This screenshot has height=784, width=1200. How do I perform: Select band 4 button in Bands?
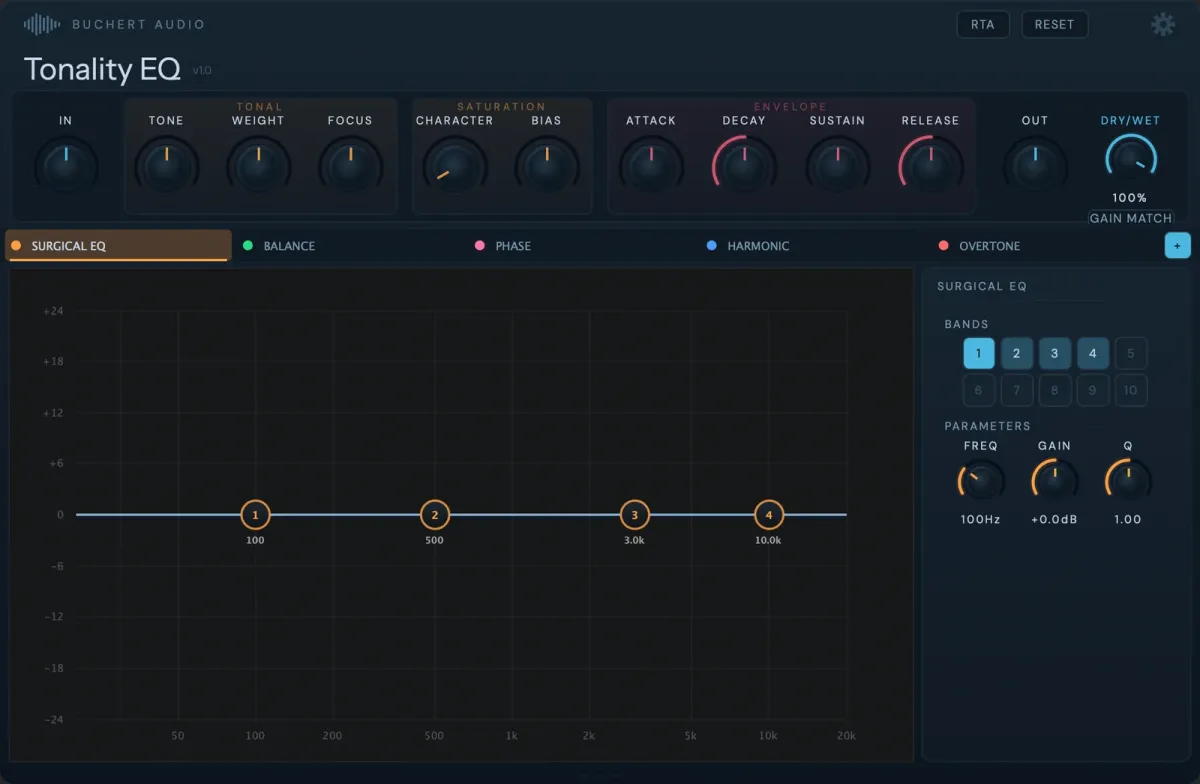tap(1092, 353)
